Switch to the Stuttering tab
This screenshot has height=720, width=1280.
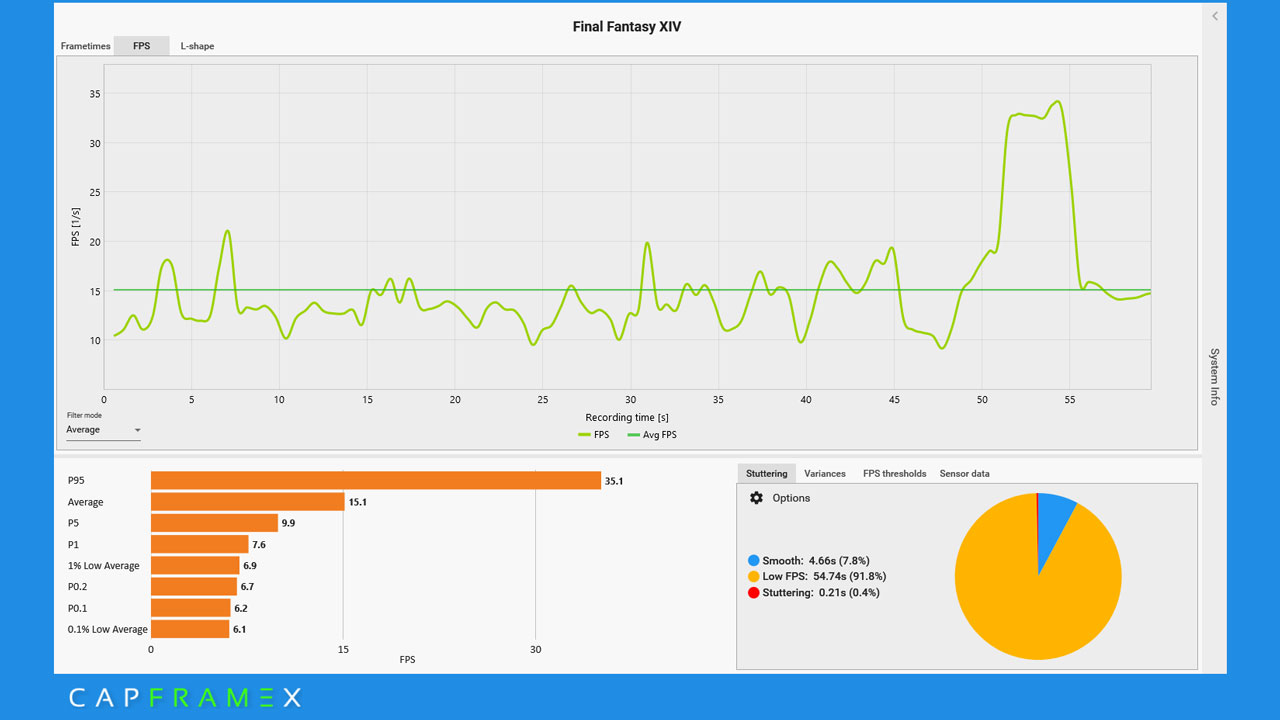pos(767,473)
